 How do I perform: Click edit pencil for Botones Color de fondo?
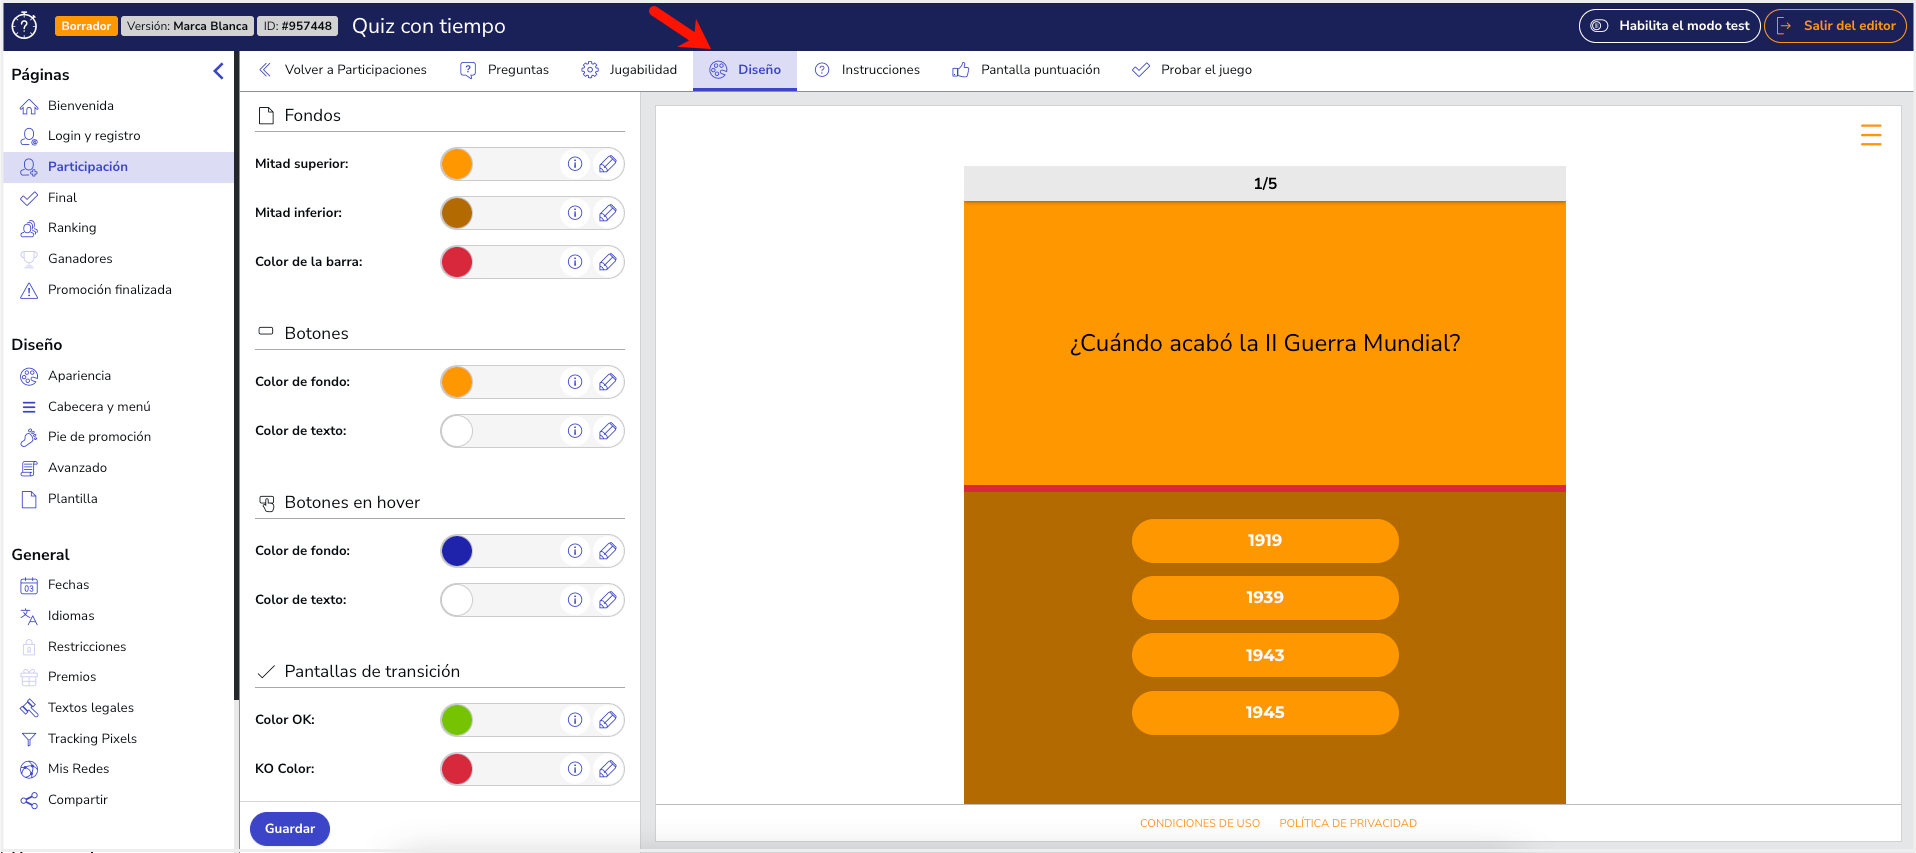pyautogui.click(x=607, y=382)
